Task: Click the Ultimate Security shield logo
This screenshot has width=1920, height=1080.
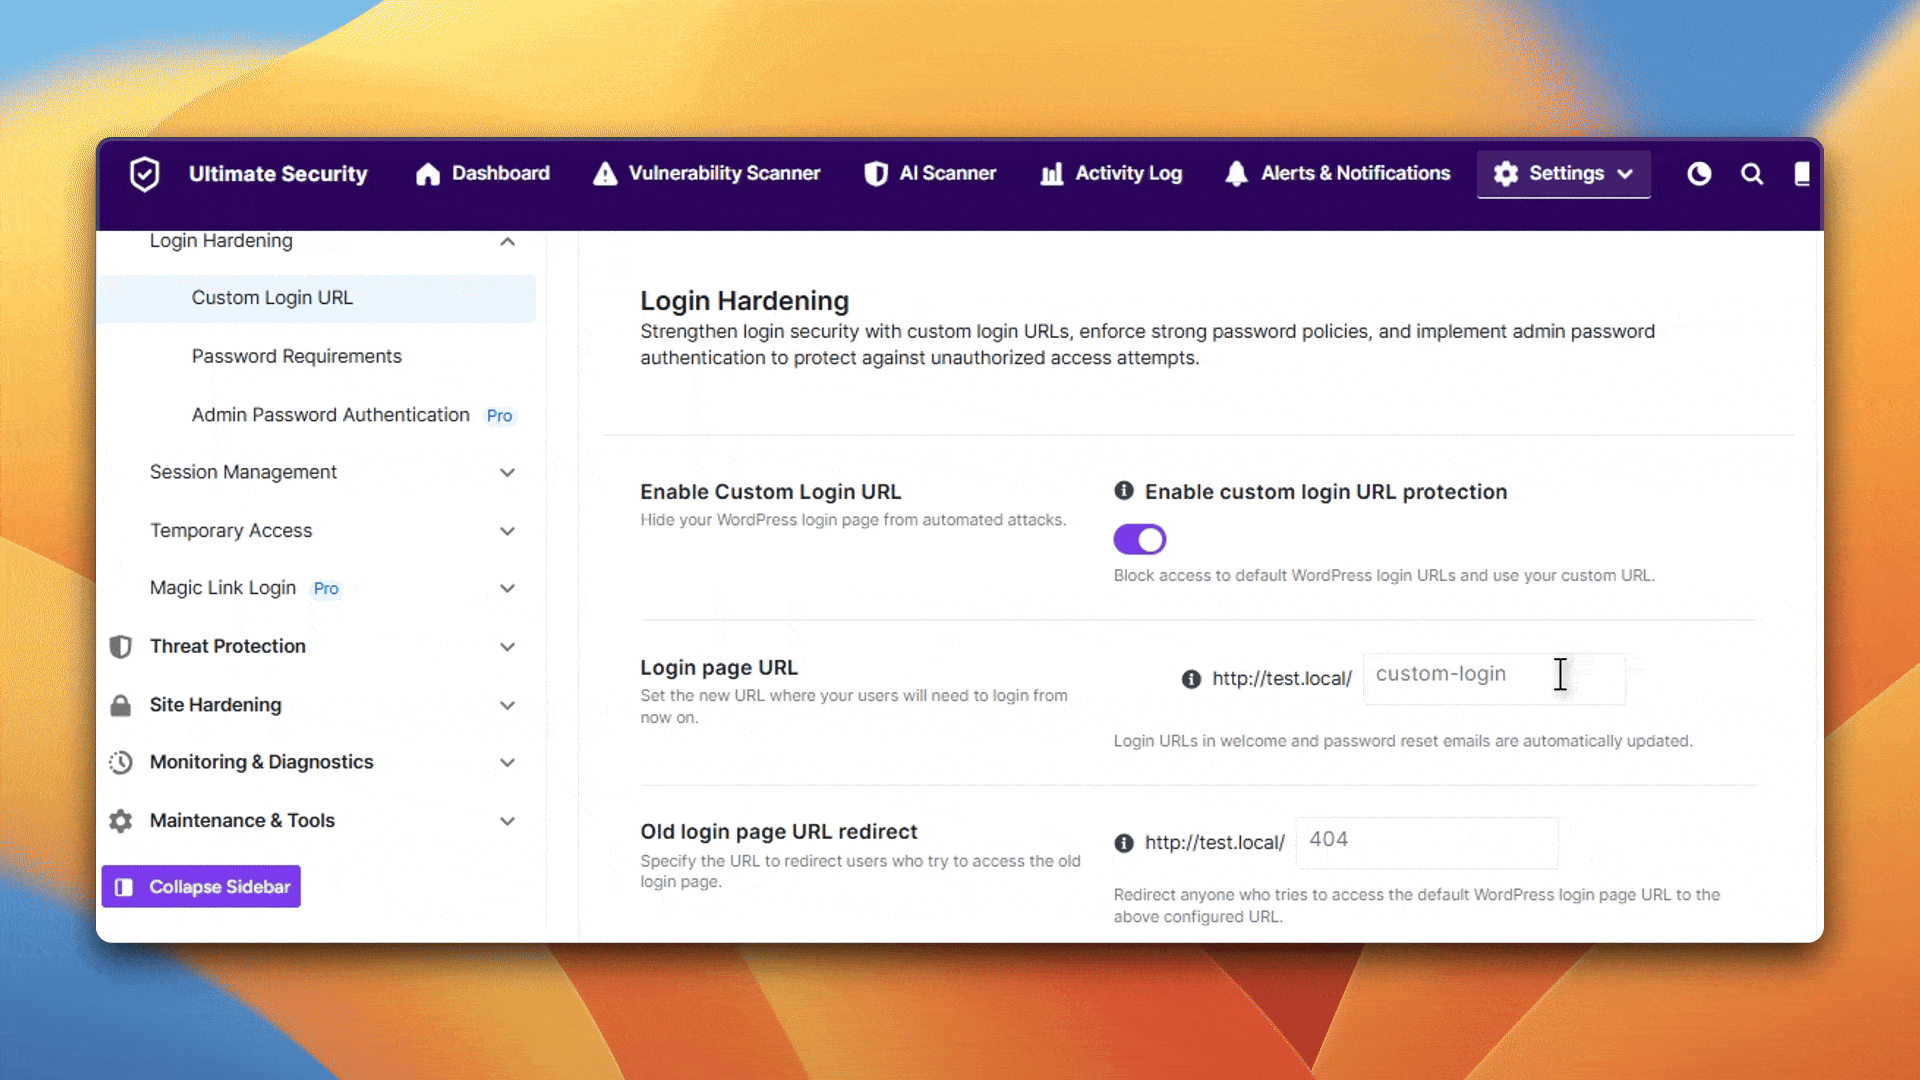Action: pyautogui.click(x=145, y=174)
